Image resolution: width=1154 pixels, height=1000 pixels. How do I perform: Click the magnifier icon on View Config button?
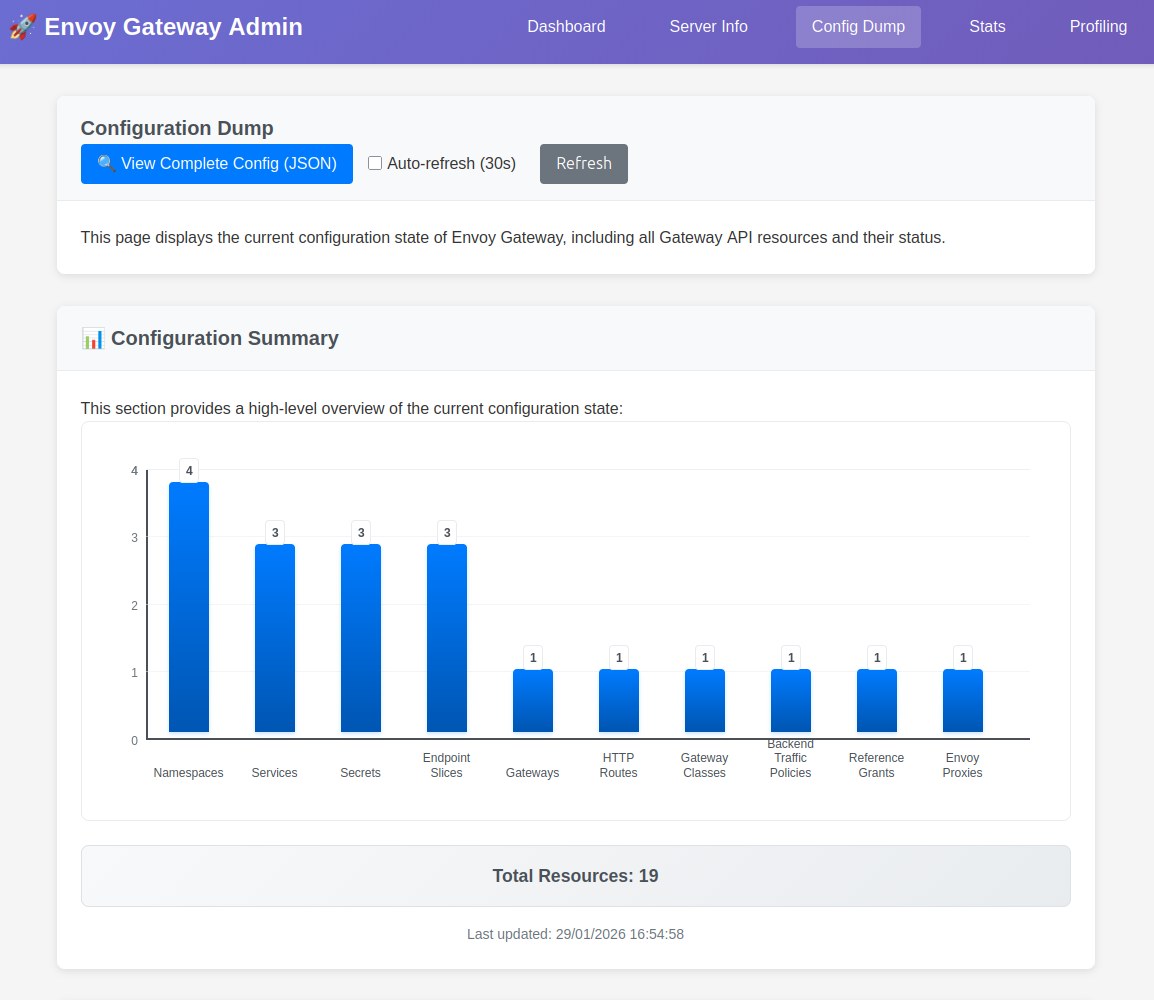(x=107, y=164)
